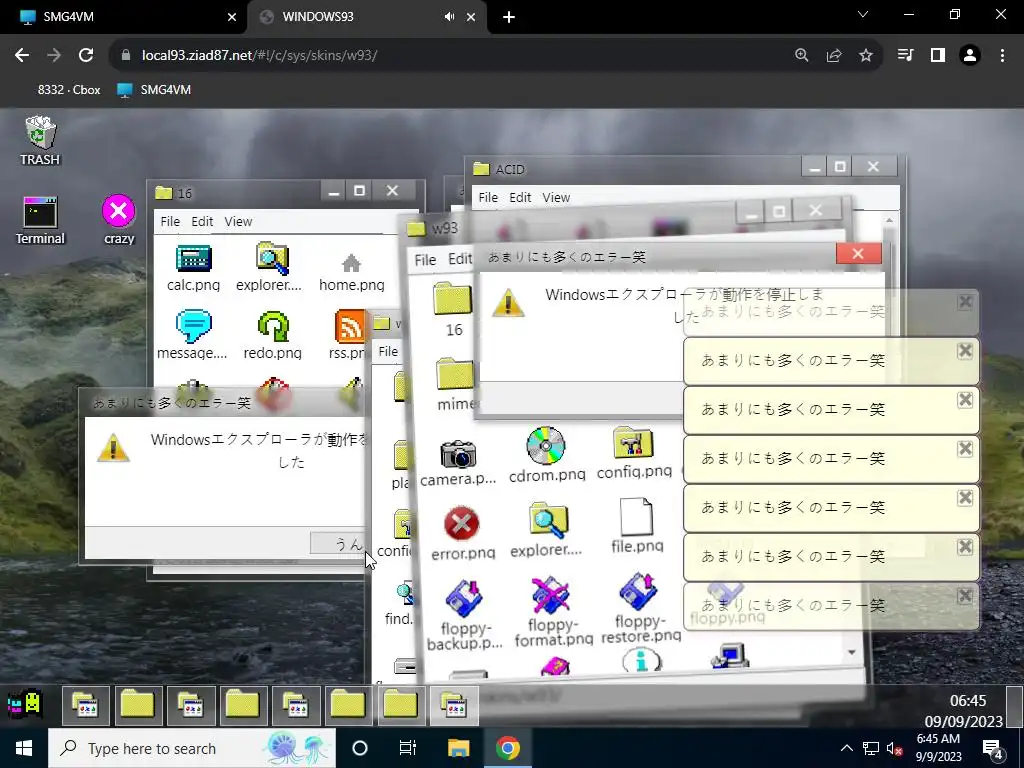Click the うん button in error dialog
Screen dimensions: 1024x768
click(x=339, y=543)
